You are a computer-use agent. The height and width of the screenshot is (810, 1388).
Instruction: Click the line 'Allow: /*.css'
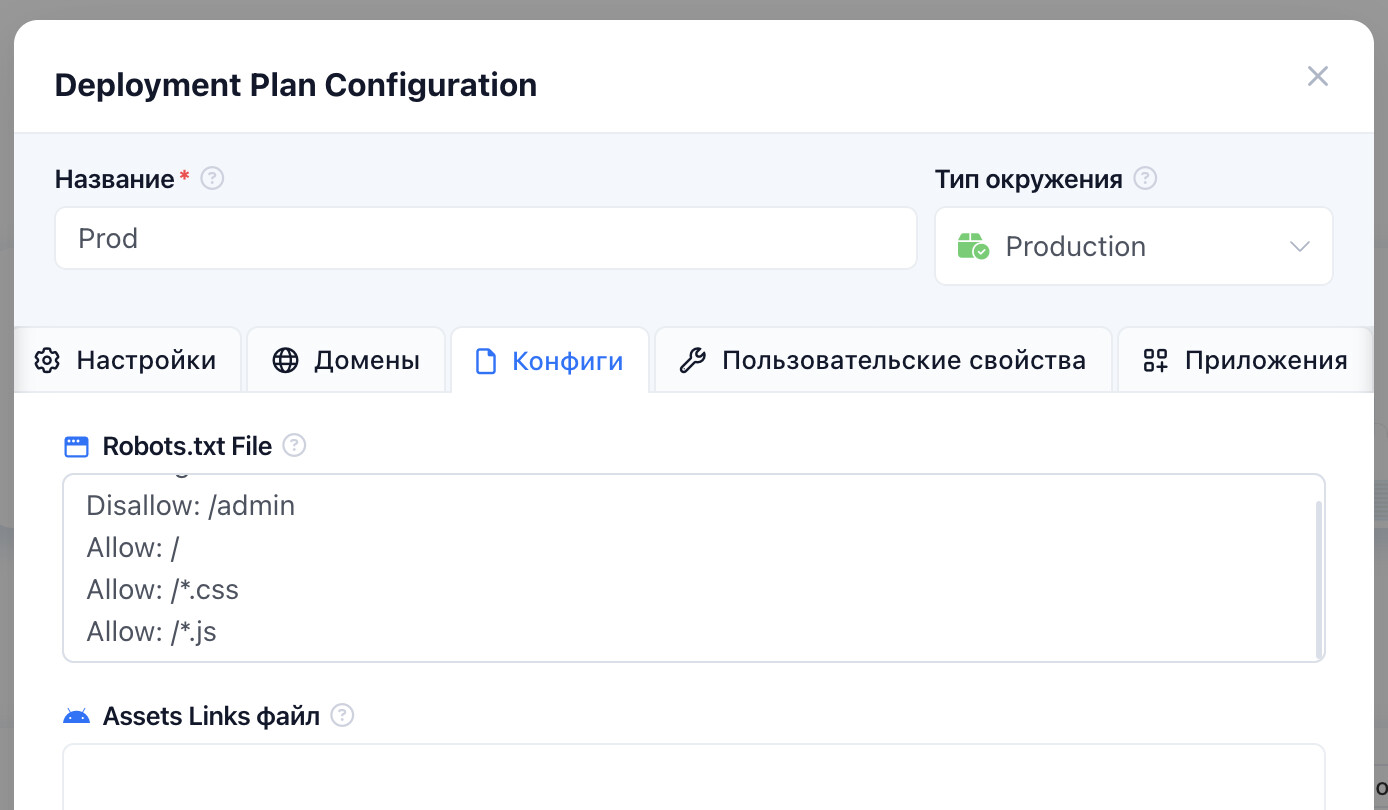[163, 590]
